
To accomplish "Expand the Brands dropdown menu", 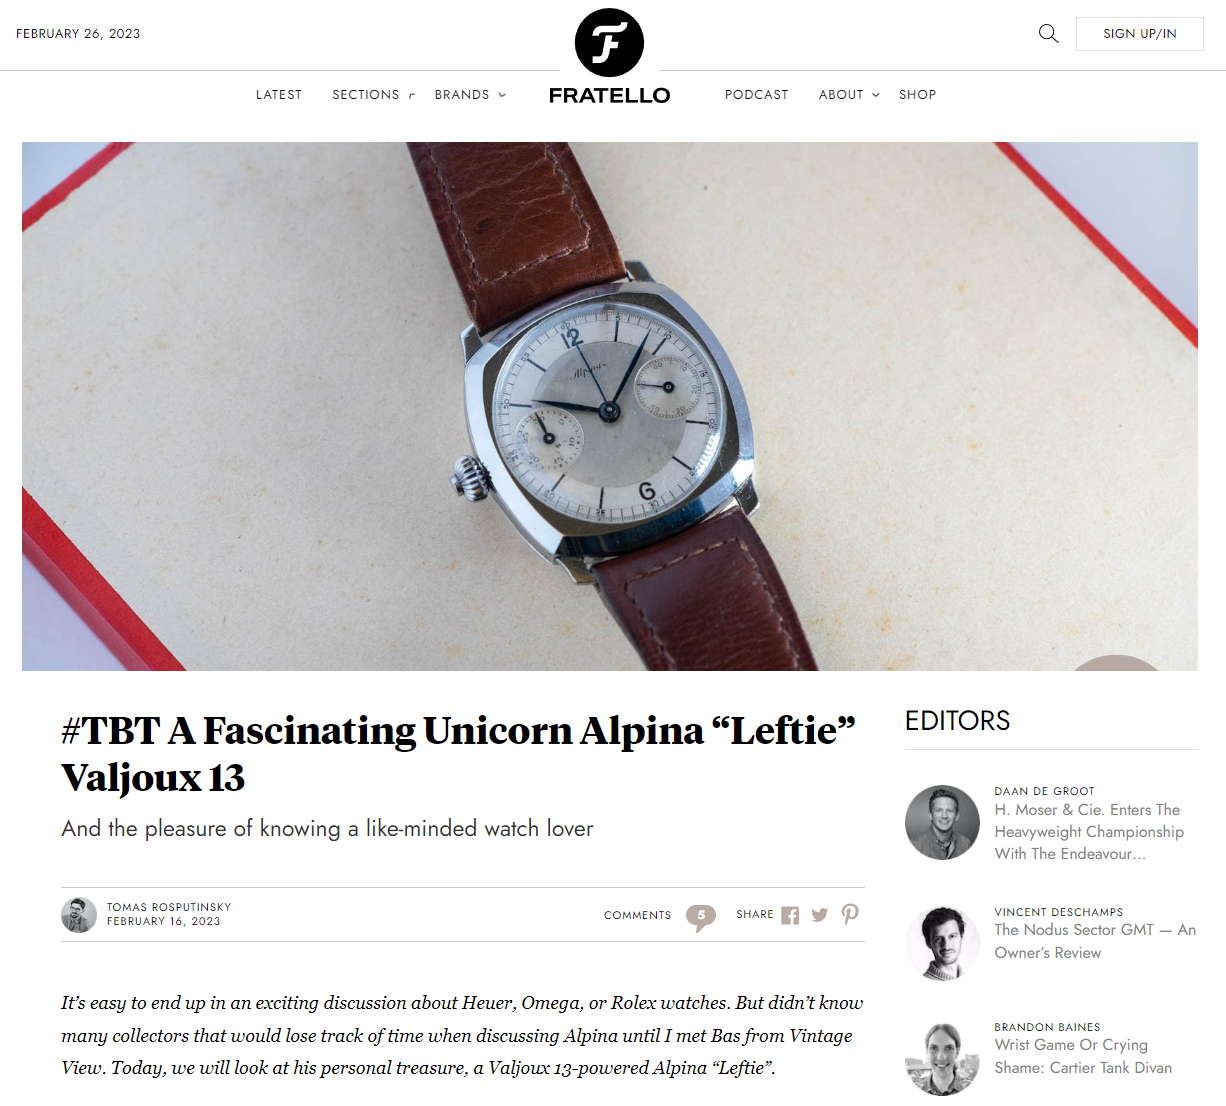I will pyautogui.click(x=470, y=95).
